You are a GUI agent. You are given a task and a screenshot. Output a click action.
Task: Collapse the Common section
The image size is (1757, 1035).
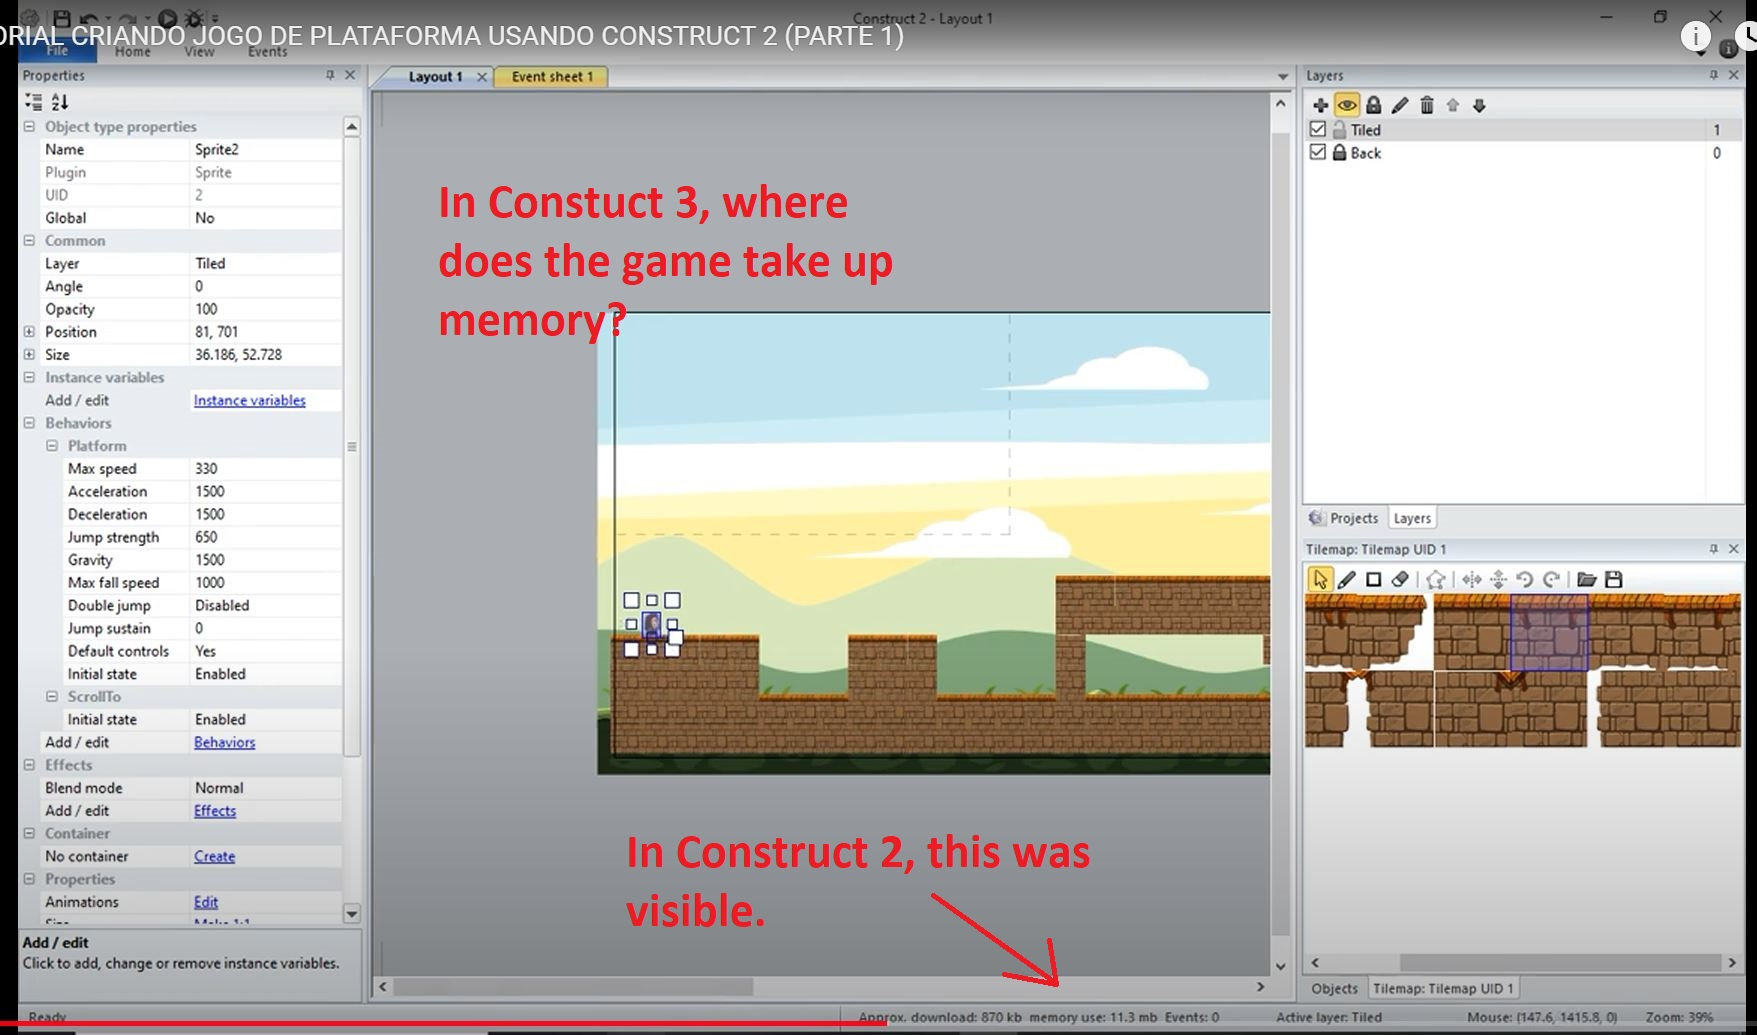pyautogui.click(x=29, y=240)
